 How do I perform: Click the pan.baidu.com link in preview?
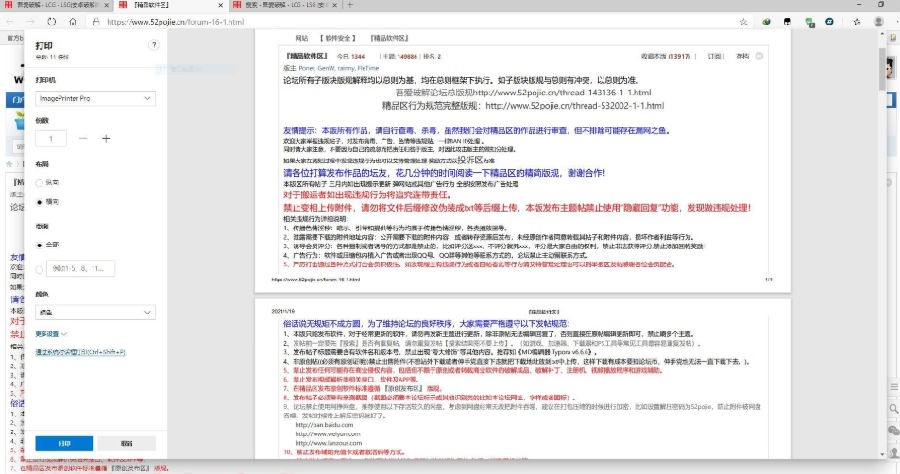(324, 425)
